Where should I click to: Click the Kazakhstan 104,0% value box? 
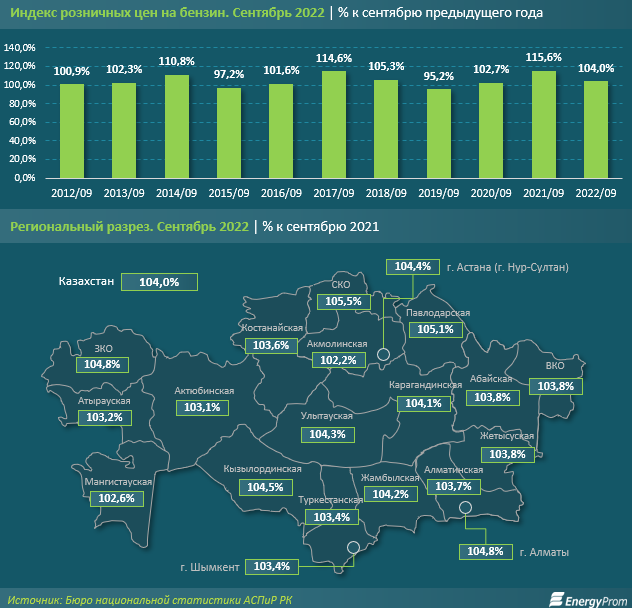159,283
